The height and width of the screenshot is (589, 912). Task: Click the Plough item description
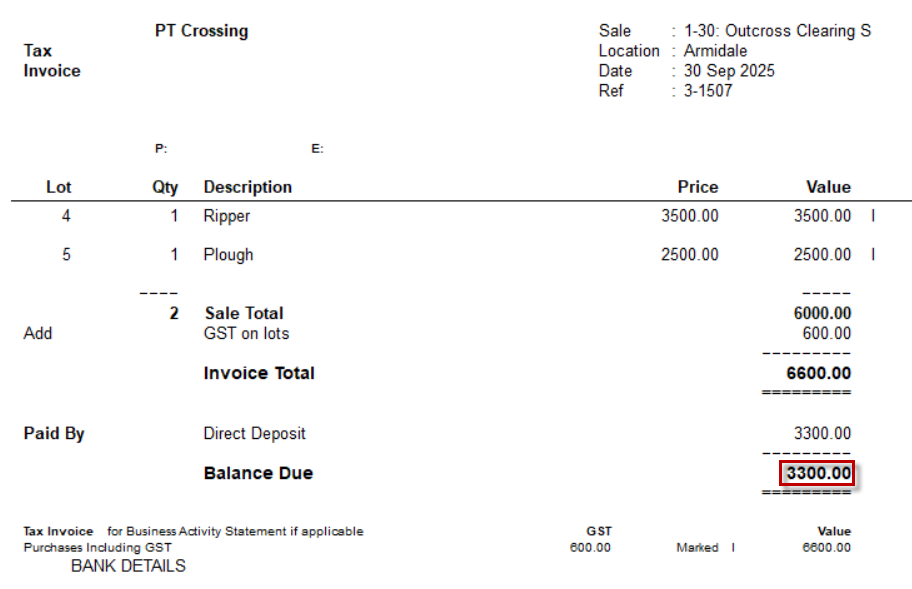click(x=228, y=255)
